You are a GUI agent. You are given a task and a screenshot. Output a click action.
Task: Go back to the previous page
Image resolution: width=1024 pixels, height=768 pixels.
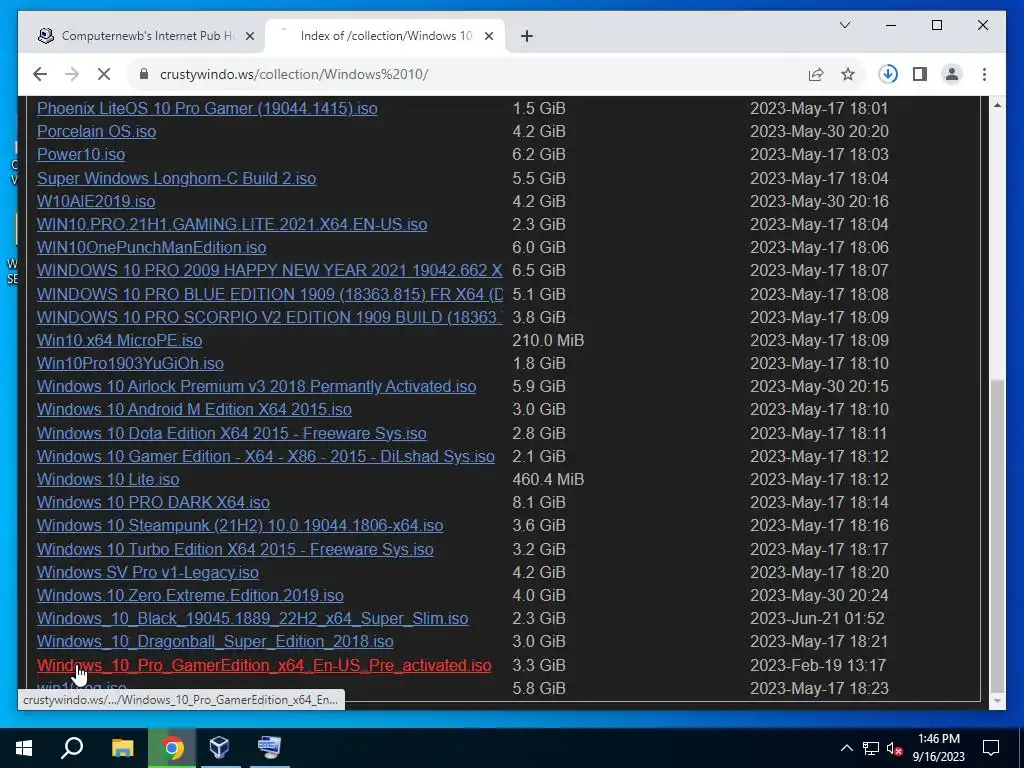(x=40, y=74)
